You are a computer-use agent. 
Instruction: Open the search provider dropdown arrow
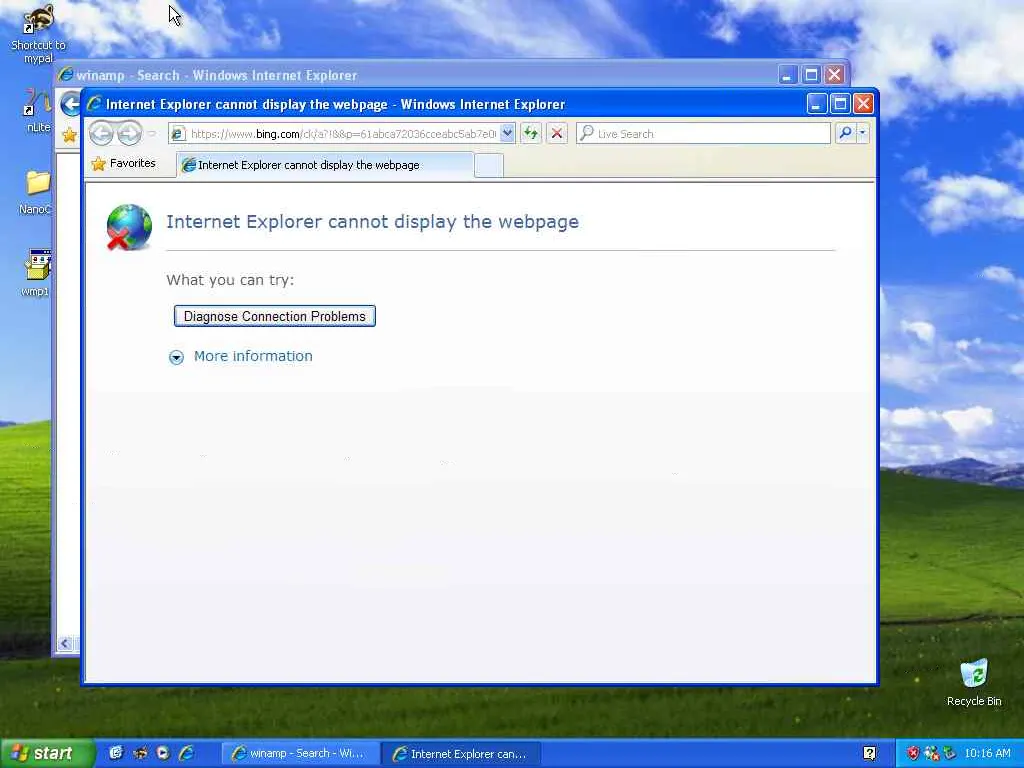click(x=863, y=133)
